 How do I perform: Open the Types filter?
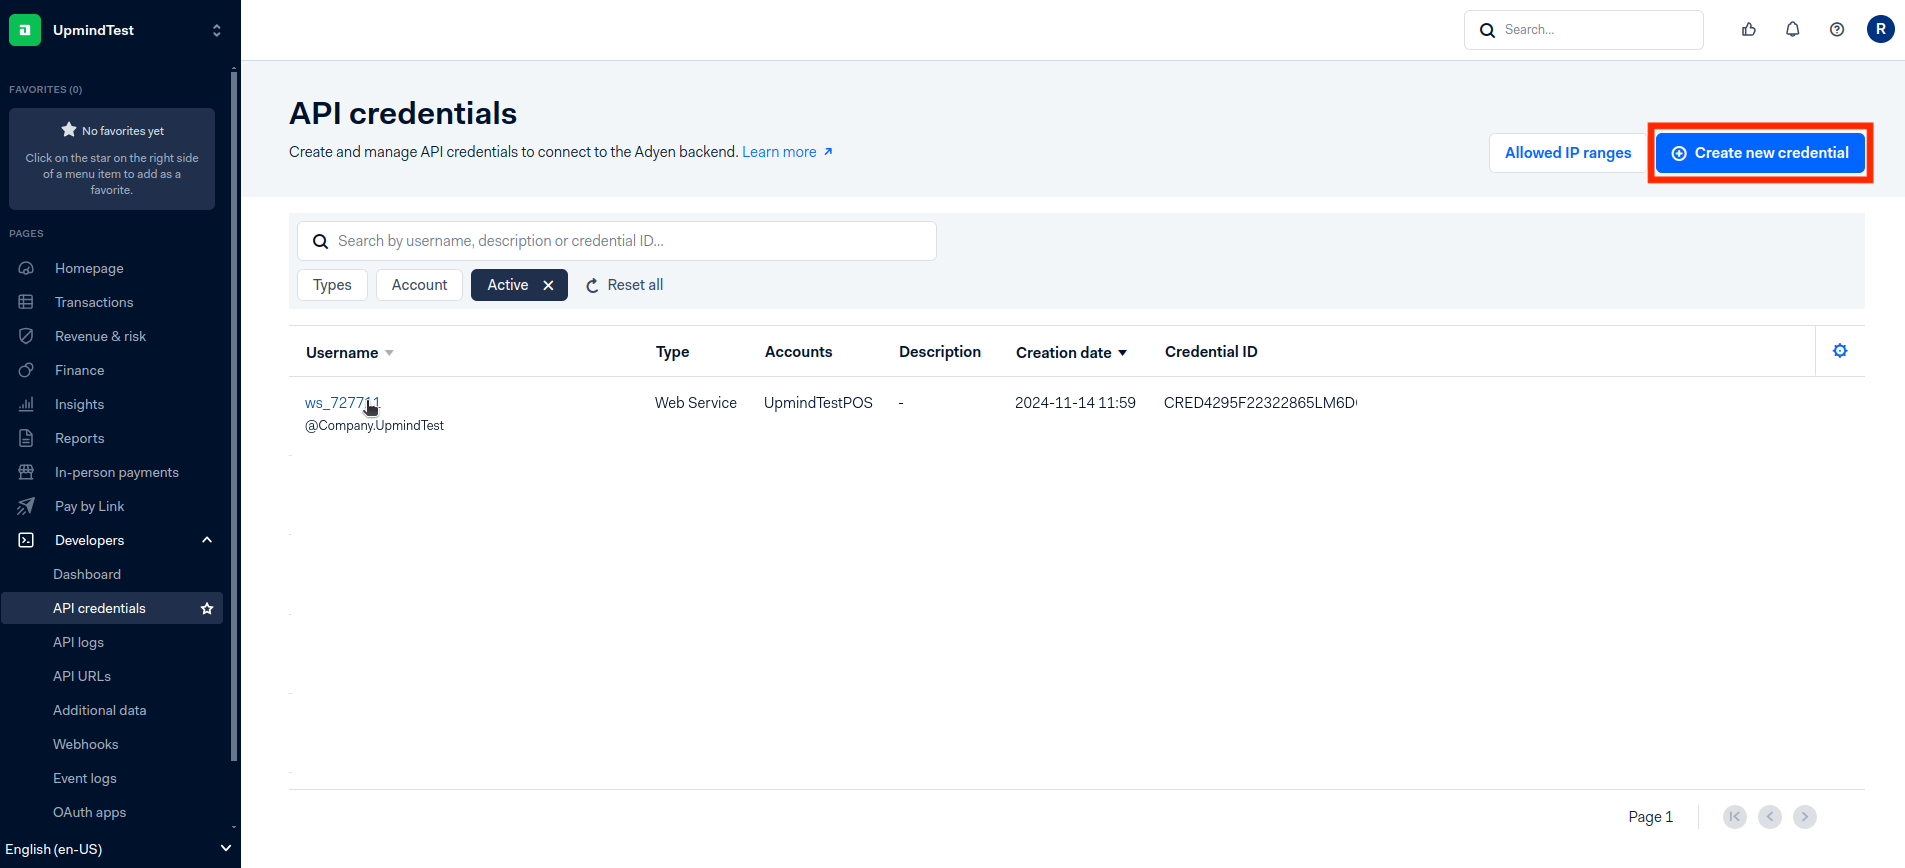pyautogui.click(x=332, y=285)
